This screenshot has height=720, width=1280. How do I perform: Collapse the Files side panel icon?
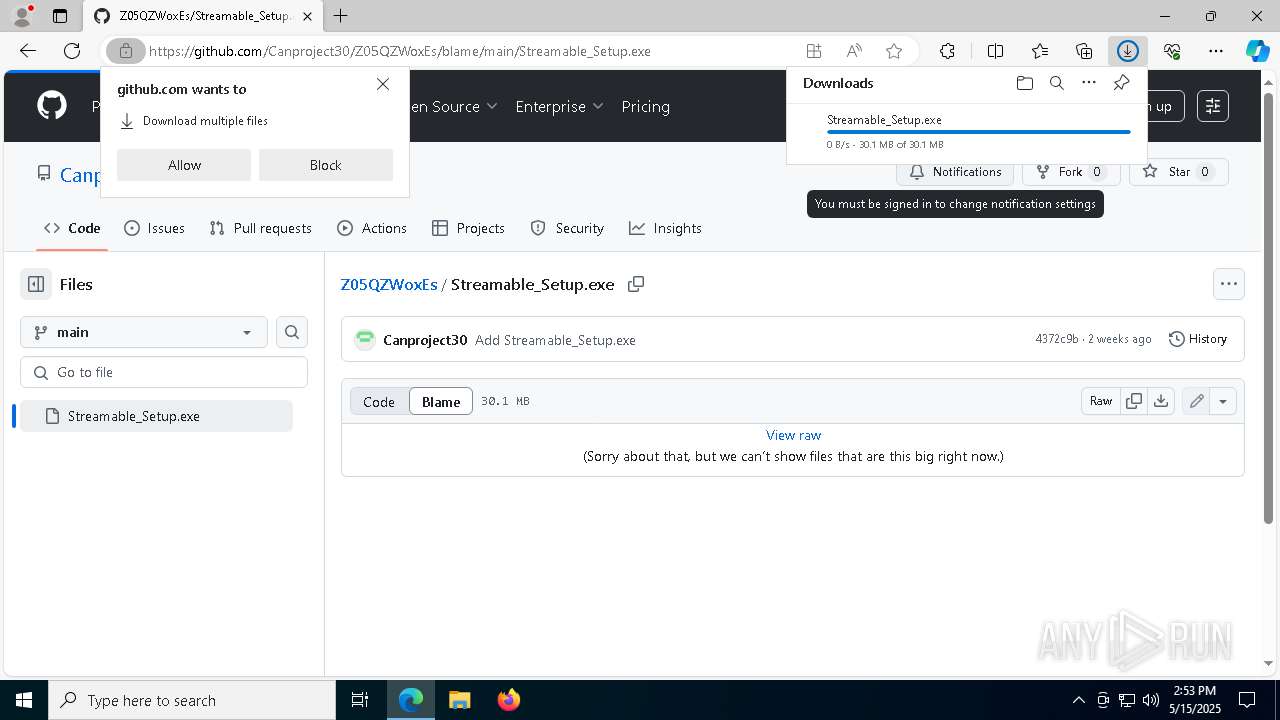coord(36,284)
